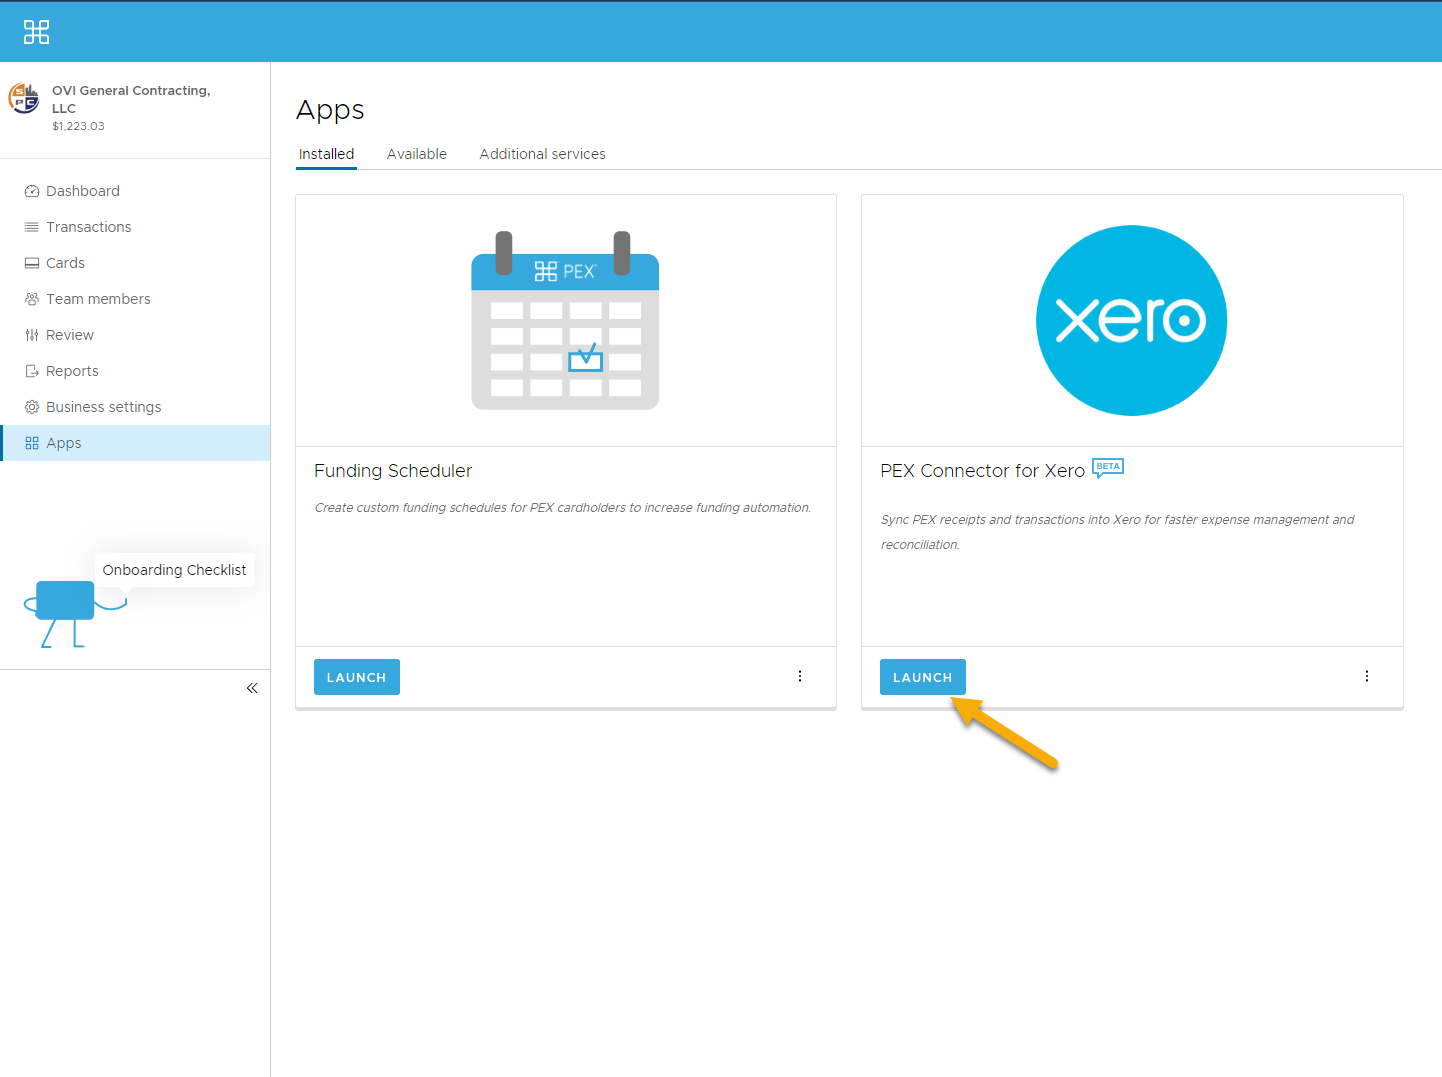Image resolution: width=1442 pixels, height=1077 pixels.
Task: Navigate to Team members
Action: tap(98, 299)
